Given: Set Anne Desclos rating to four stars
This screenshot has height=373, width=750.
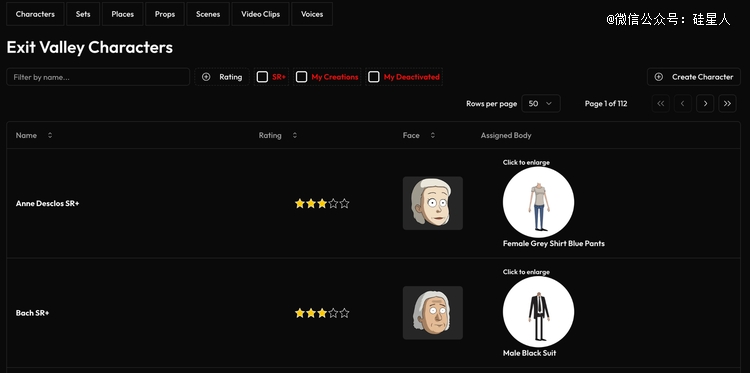Looking at the screenshot, I should click(333, 204).
